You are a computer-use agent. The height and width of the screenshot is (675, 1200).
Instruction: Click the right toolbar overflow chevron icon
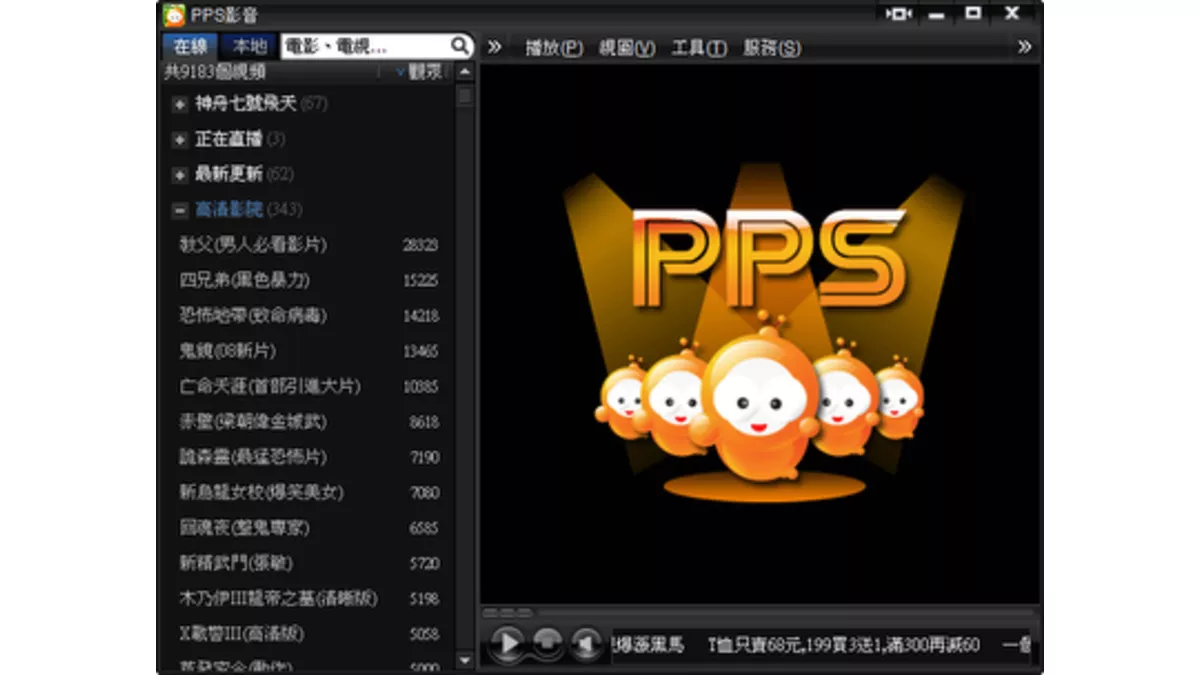tap(1022, 46)
